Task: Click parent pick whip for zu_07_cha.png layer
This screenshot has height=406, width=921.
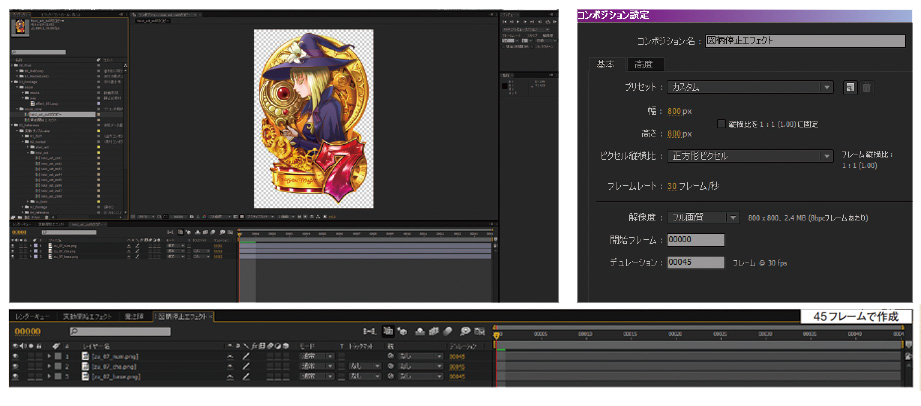Action: (390, 367)
